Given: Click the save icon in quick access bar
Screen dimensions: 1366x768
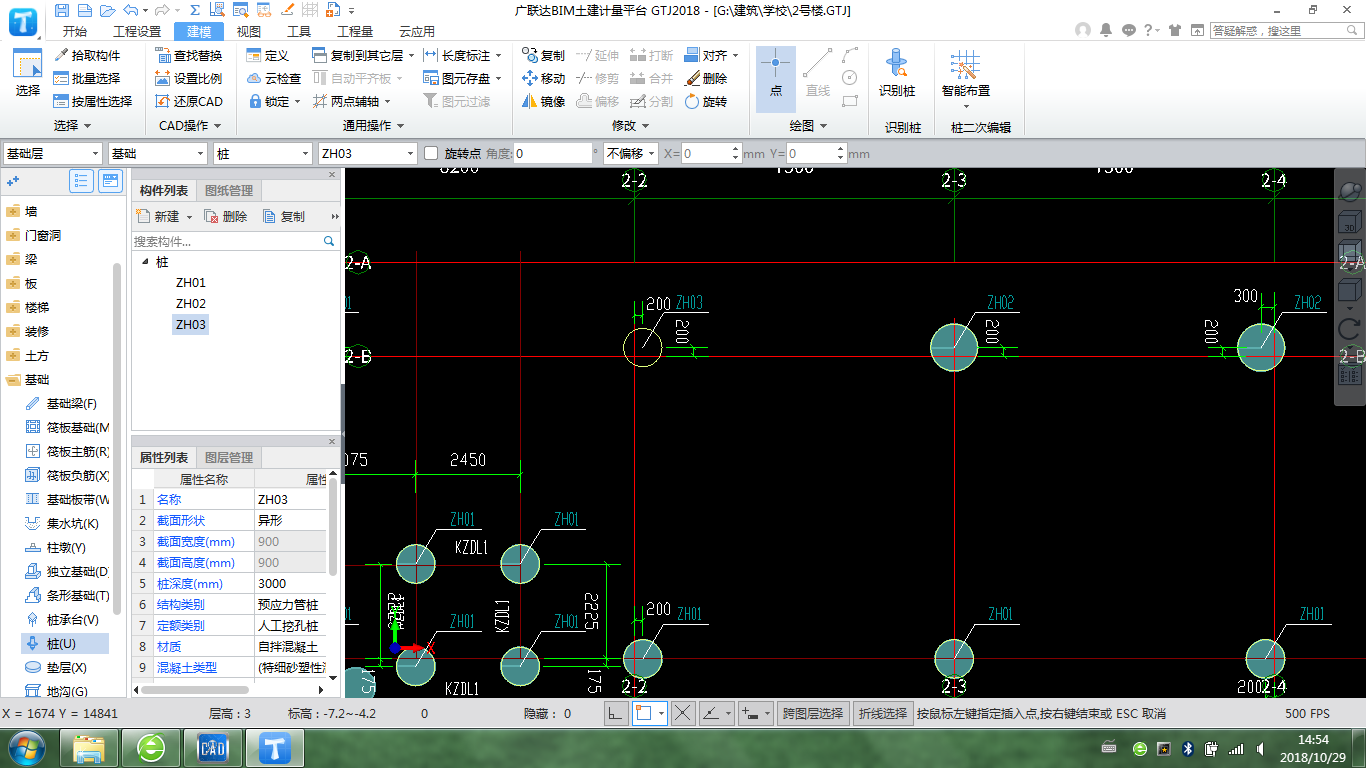Looking at the screenshot, I should (62, 10).
